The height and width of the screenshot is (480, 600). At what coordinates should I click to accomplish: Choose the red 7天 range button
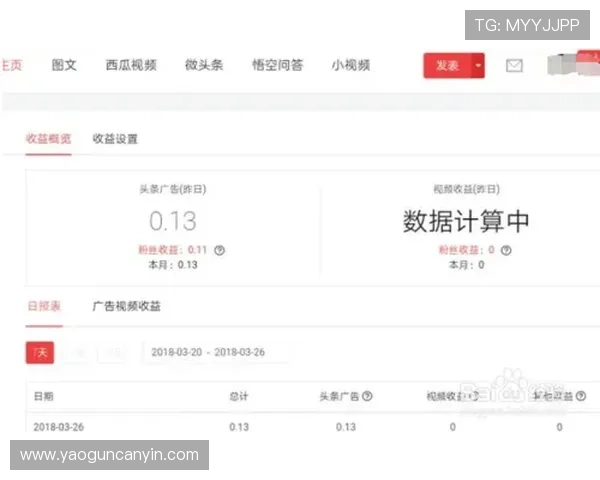[40, 352]
